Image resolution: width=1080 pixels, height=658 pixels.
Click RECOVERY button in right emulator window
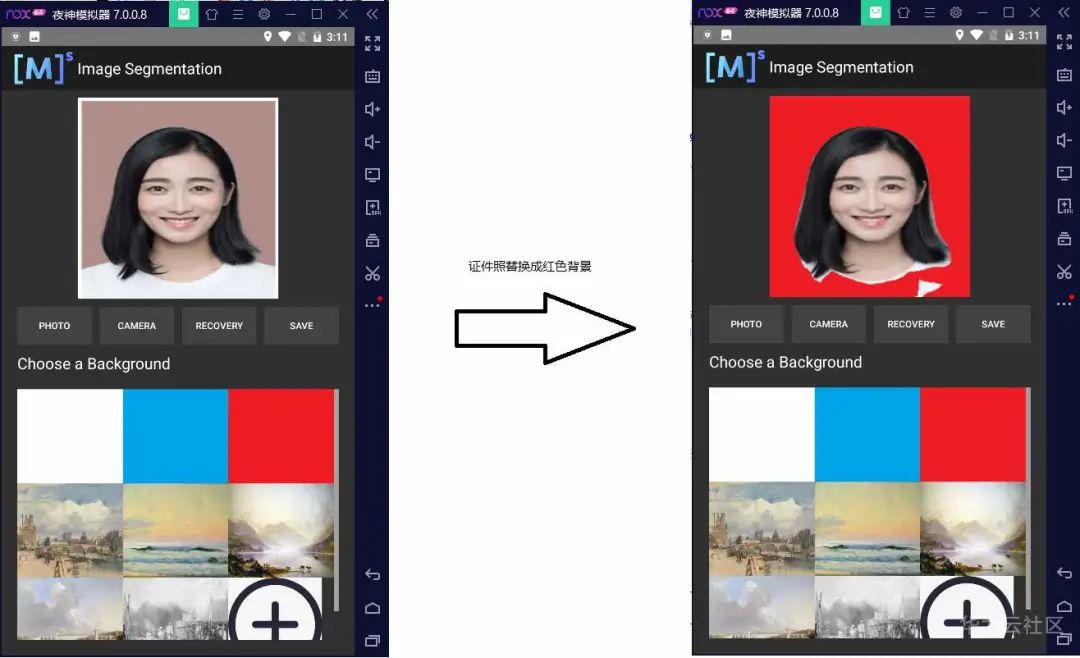(x=911, y=324)
